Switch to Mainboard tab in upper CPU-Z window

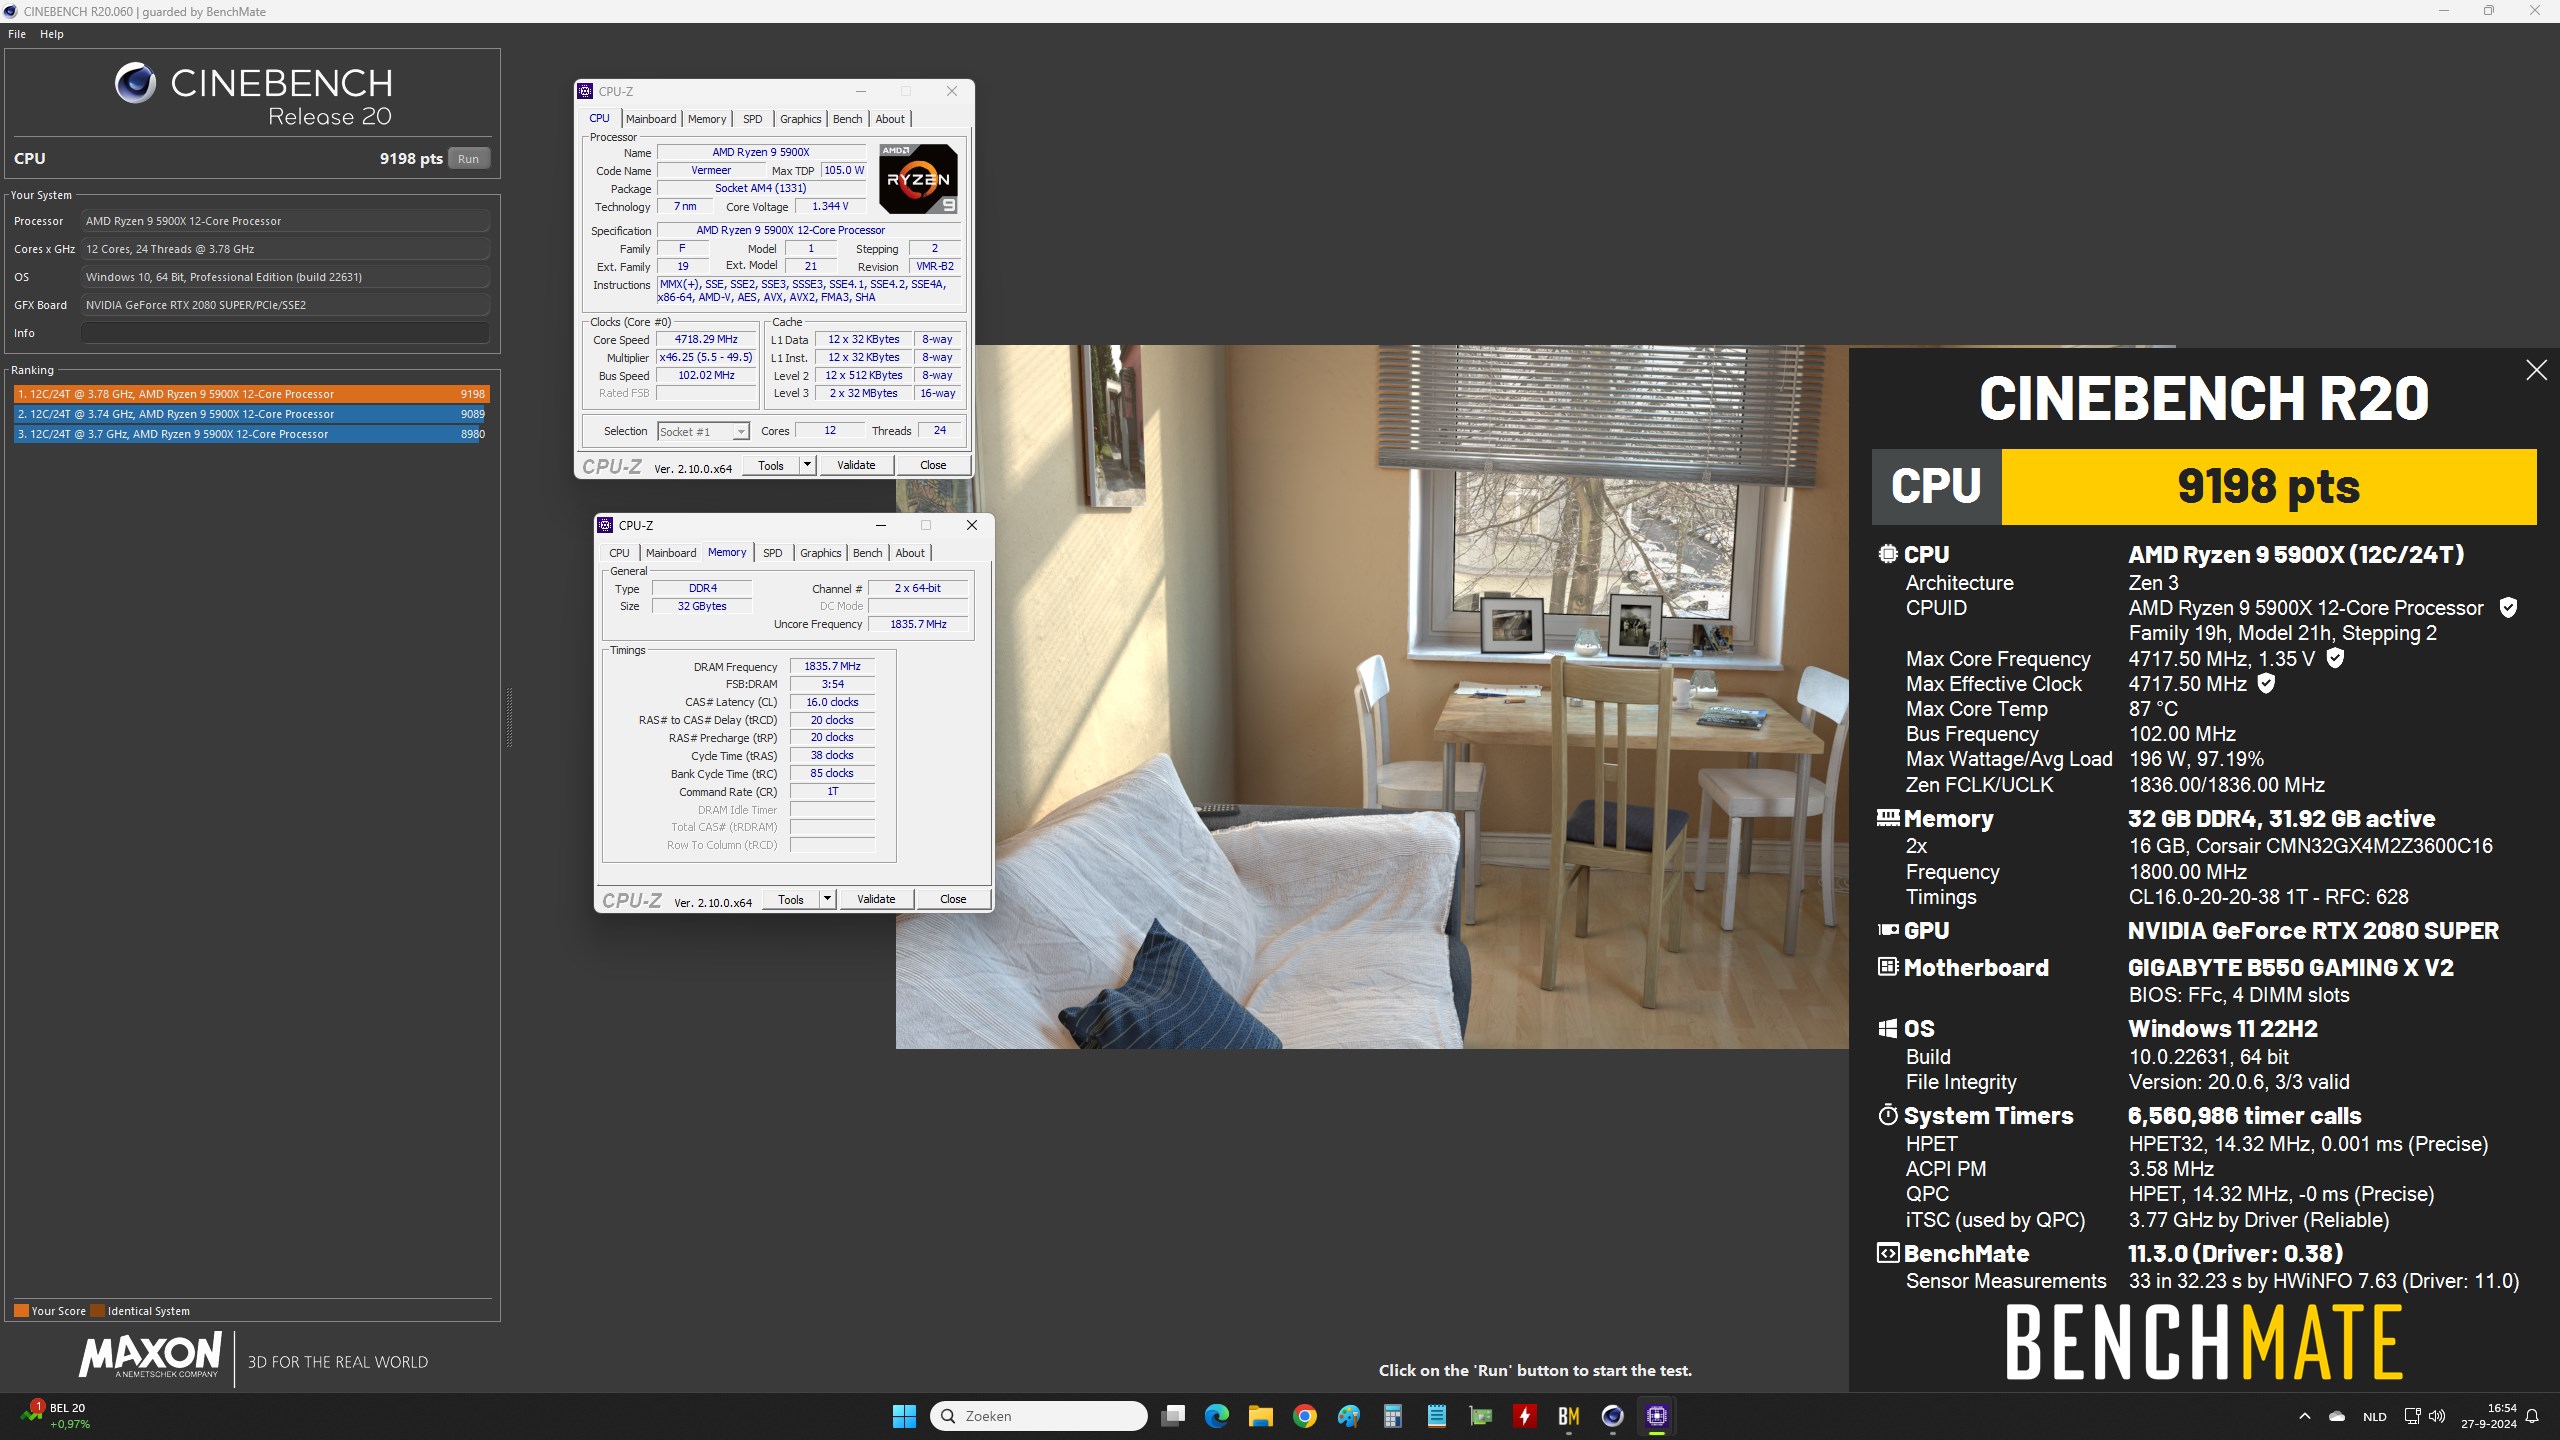651,119
